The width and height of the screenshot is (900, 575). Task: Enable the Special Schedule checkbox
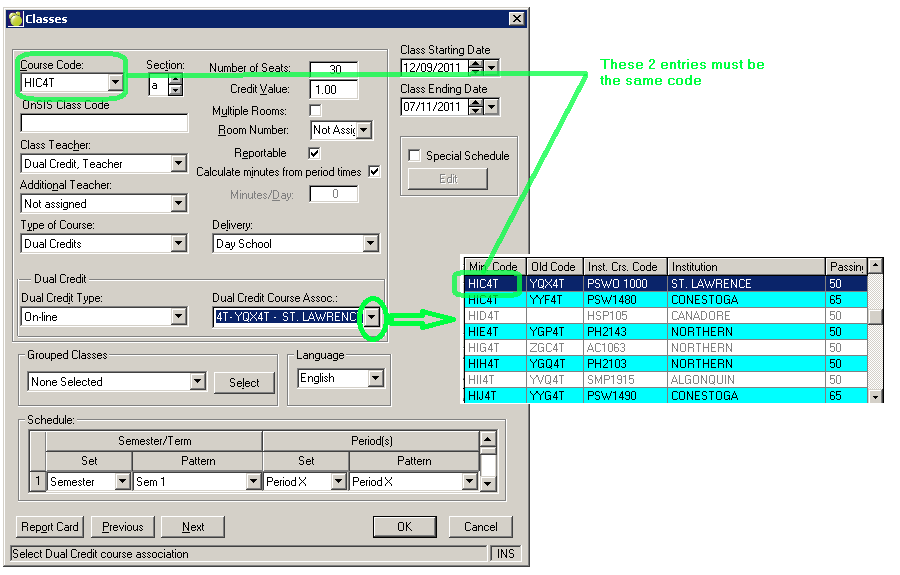coord(415,156)
